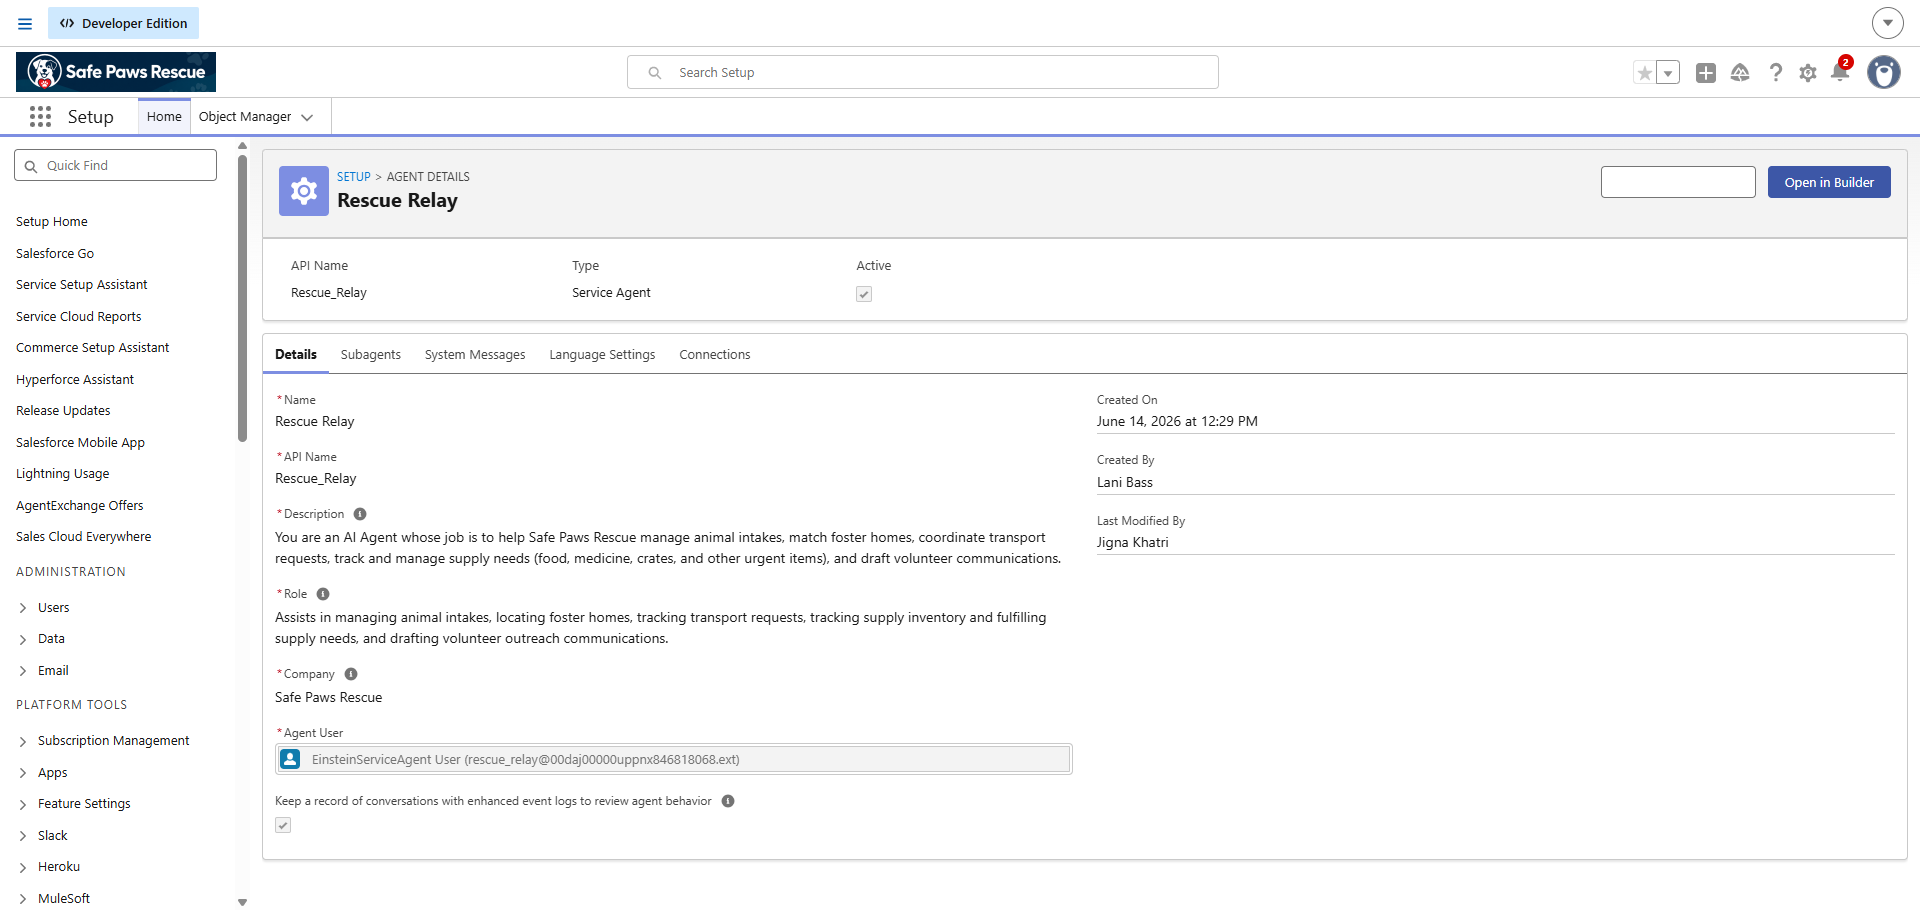Click the Search Setup magnifier icon

[655, 73]
